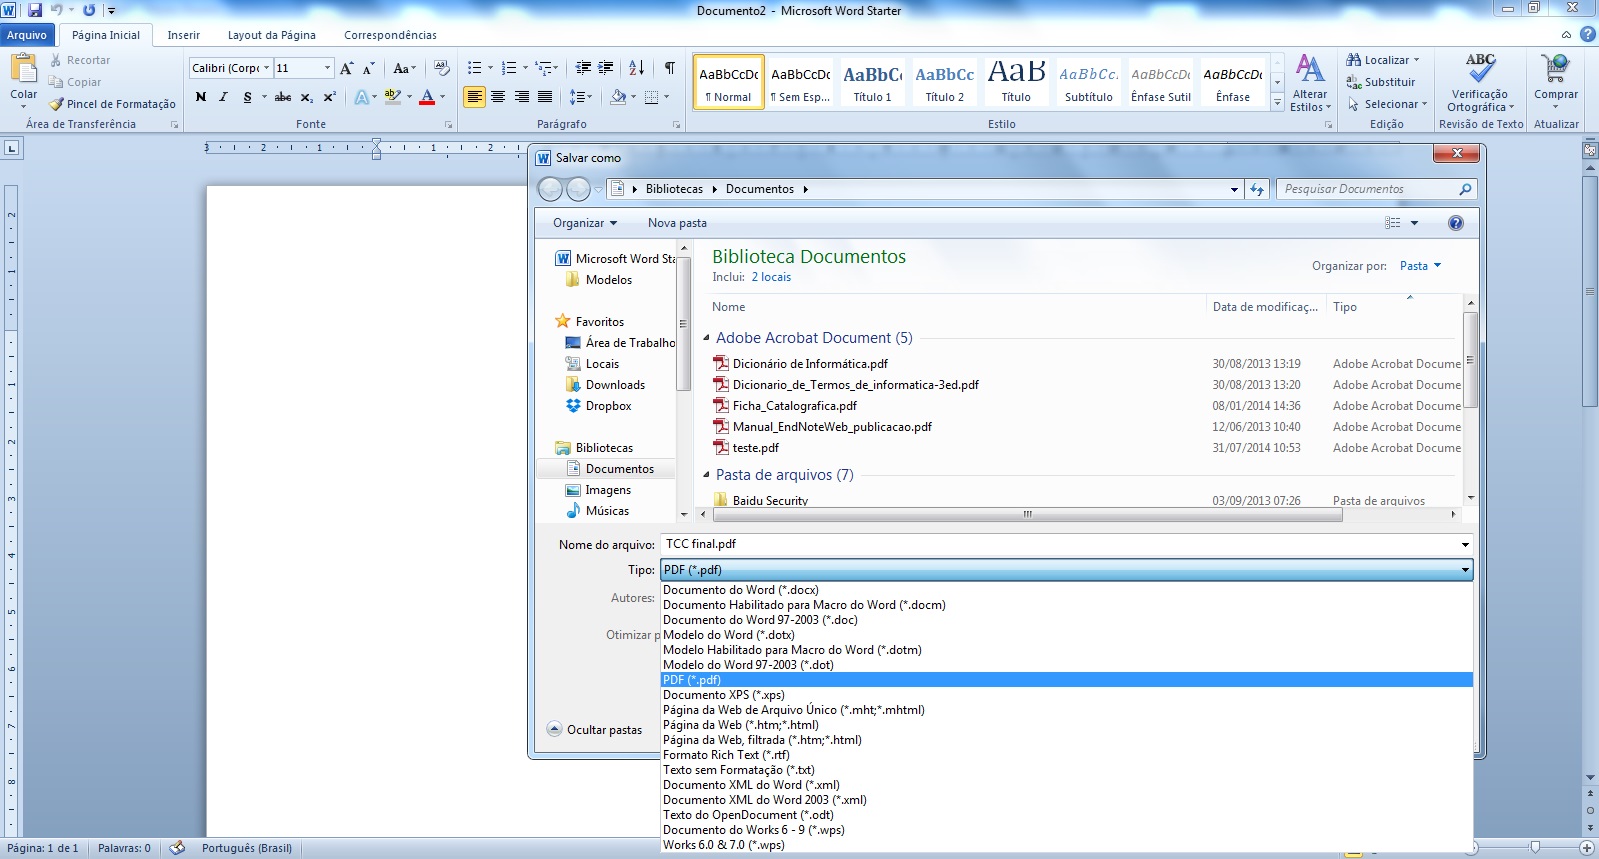Select Documento XPS (*.xps) type

[x=1067, y=695]
